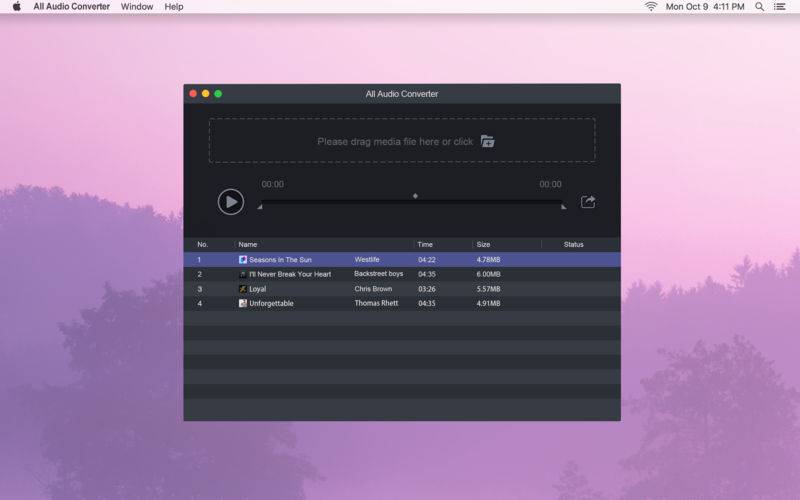
Task: Click the Loyal track album icon
Action: click(243, 289)
